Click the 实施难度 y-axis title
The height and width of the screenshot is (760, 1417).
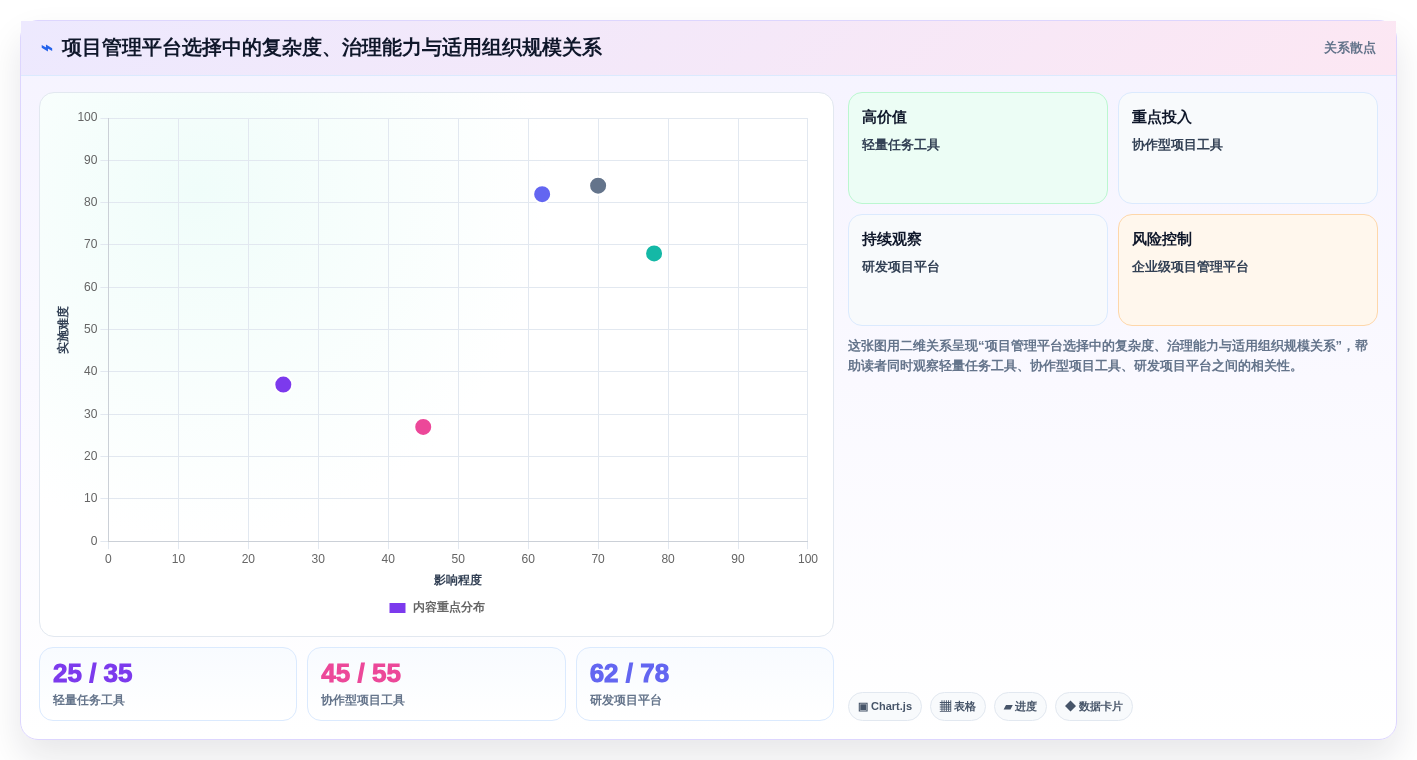pyautogui.click(x=63, y=330)
